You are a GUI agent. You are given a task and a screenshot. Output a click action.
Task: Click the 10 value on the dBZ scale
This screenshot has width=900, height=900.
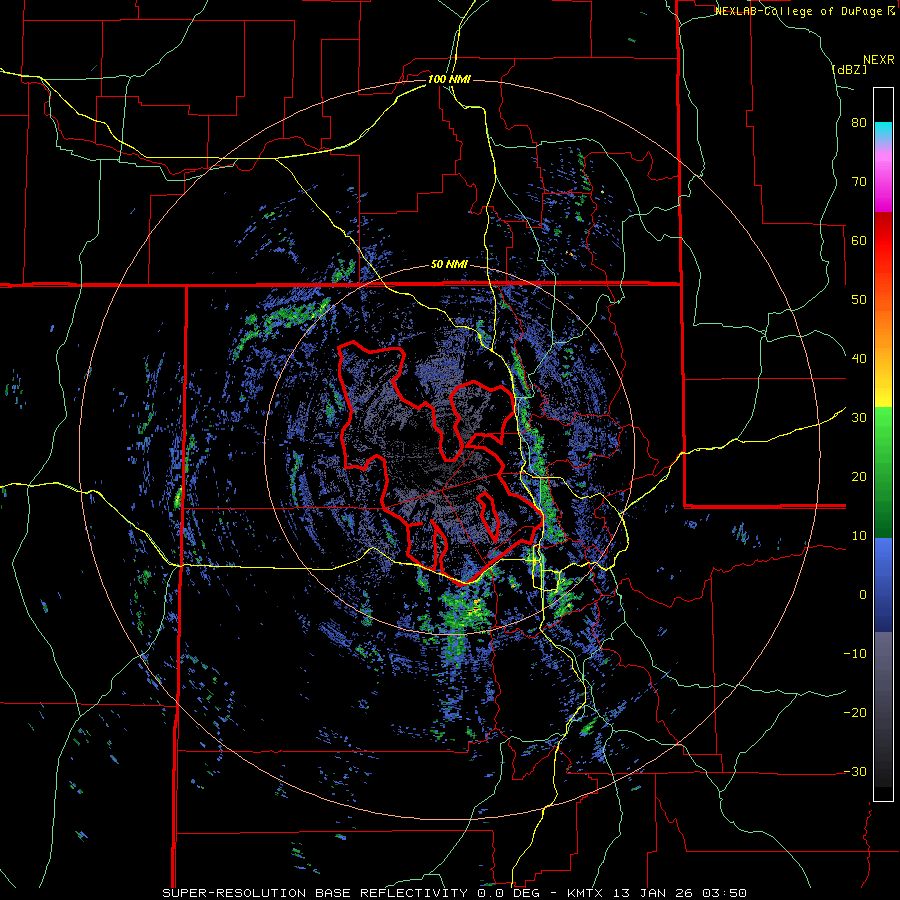coord(859,536)
